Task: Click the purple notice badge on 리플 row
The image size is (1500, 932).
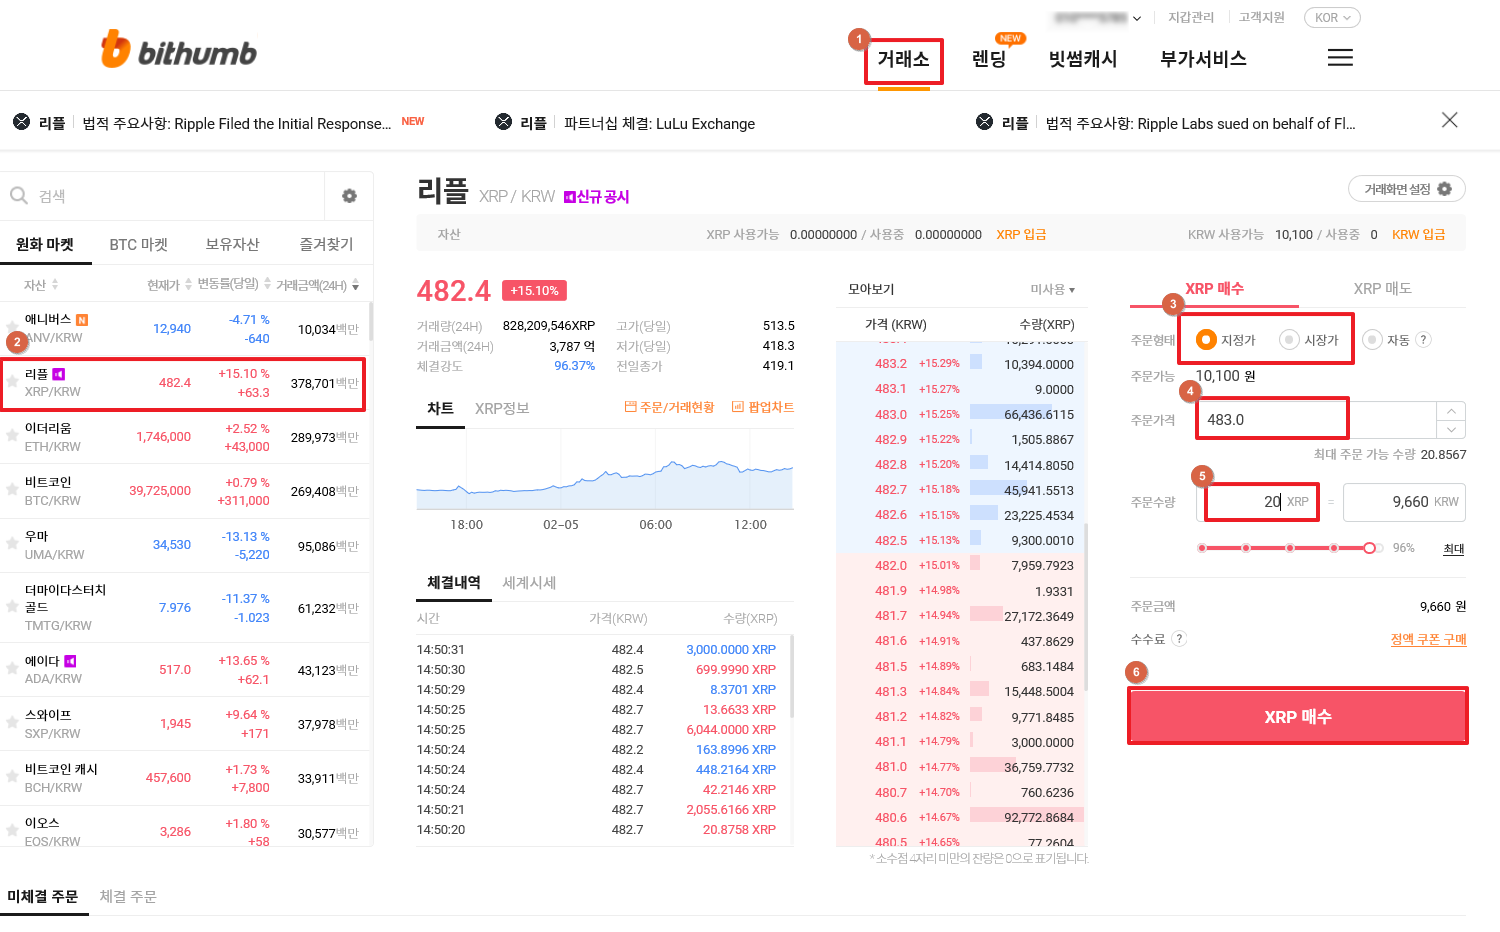Action: point(59,374)
